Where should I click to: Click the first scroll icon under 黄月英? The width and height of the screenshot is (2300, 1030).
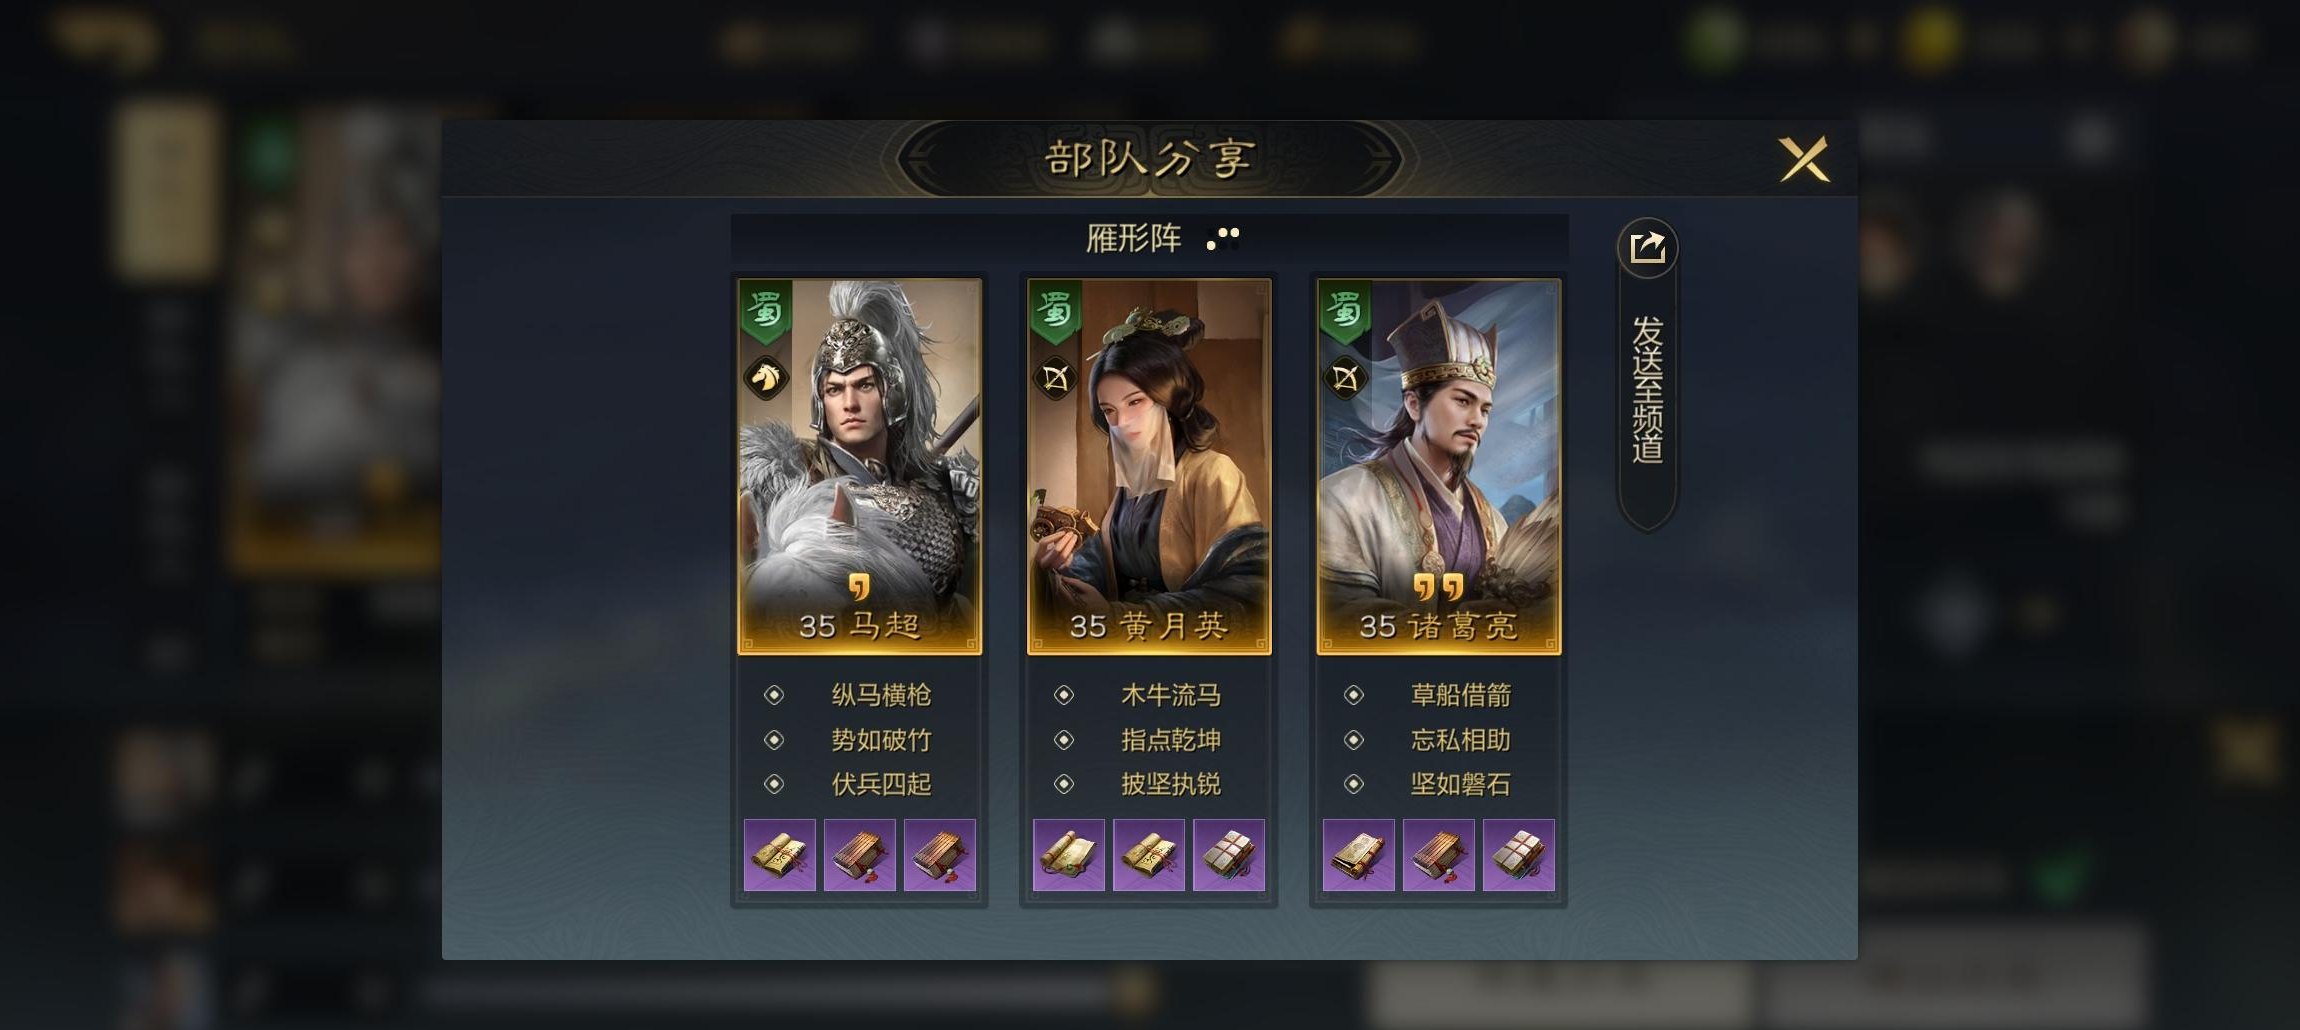coord(1069,855)
